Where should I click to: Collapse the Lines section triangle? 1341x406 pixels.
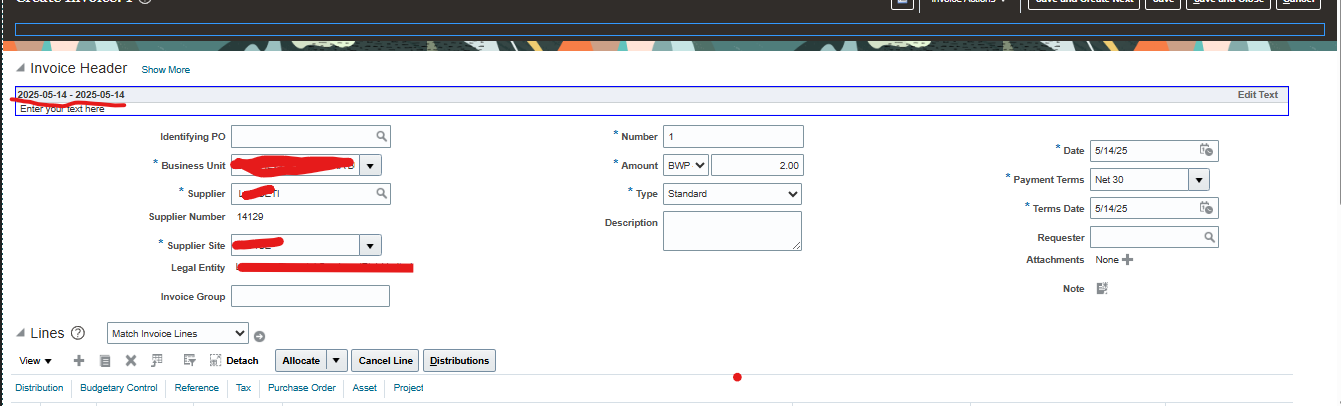click(x=21, y=334)
